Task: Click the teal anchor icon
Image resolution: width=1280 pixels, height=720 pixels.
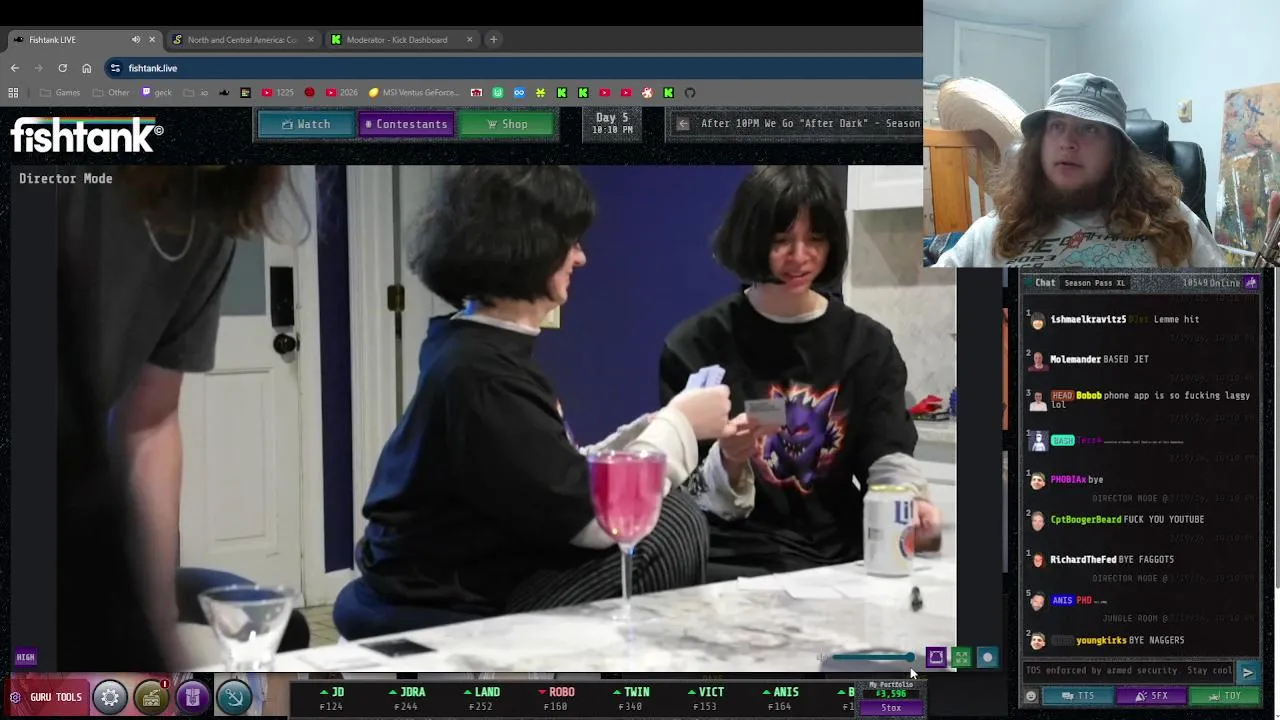Action: (x=234, y=697)
